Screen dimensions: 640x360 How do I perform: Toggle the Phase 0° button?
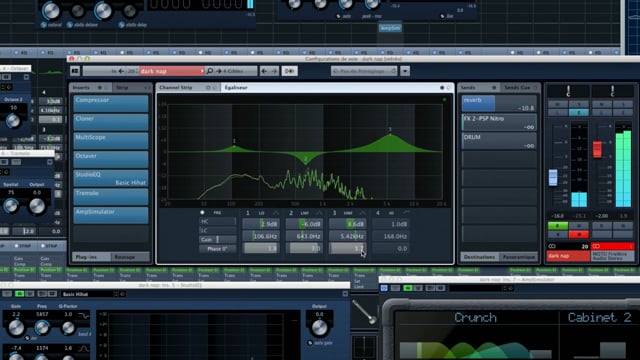(x=218, y=249)
